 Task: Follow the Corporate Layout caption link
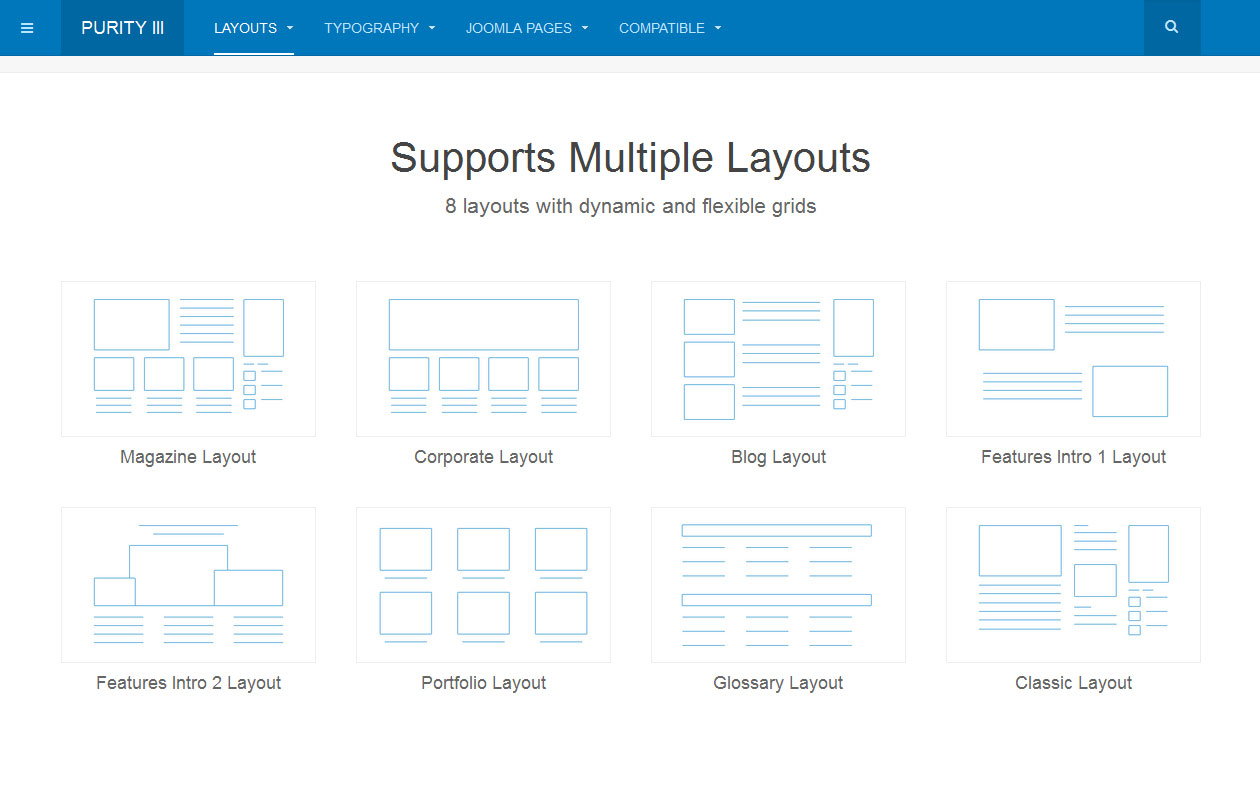coord(483,457)
